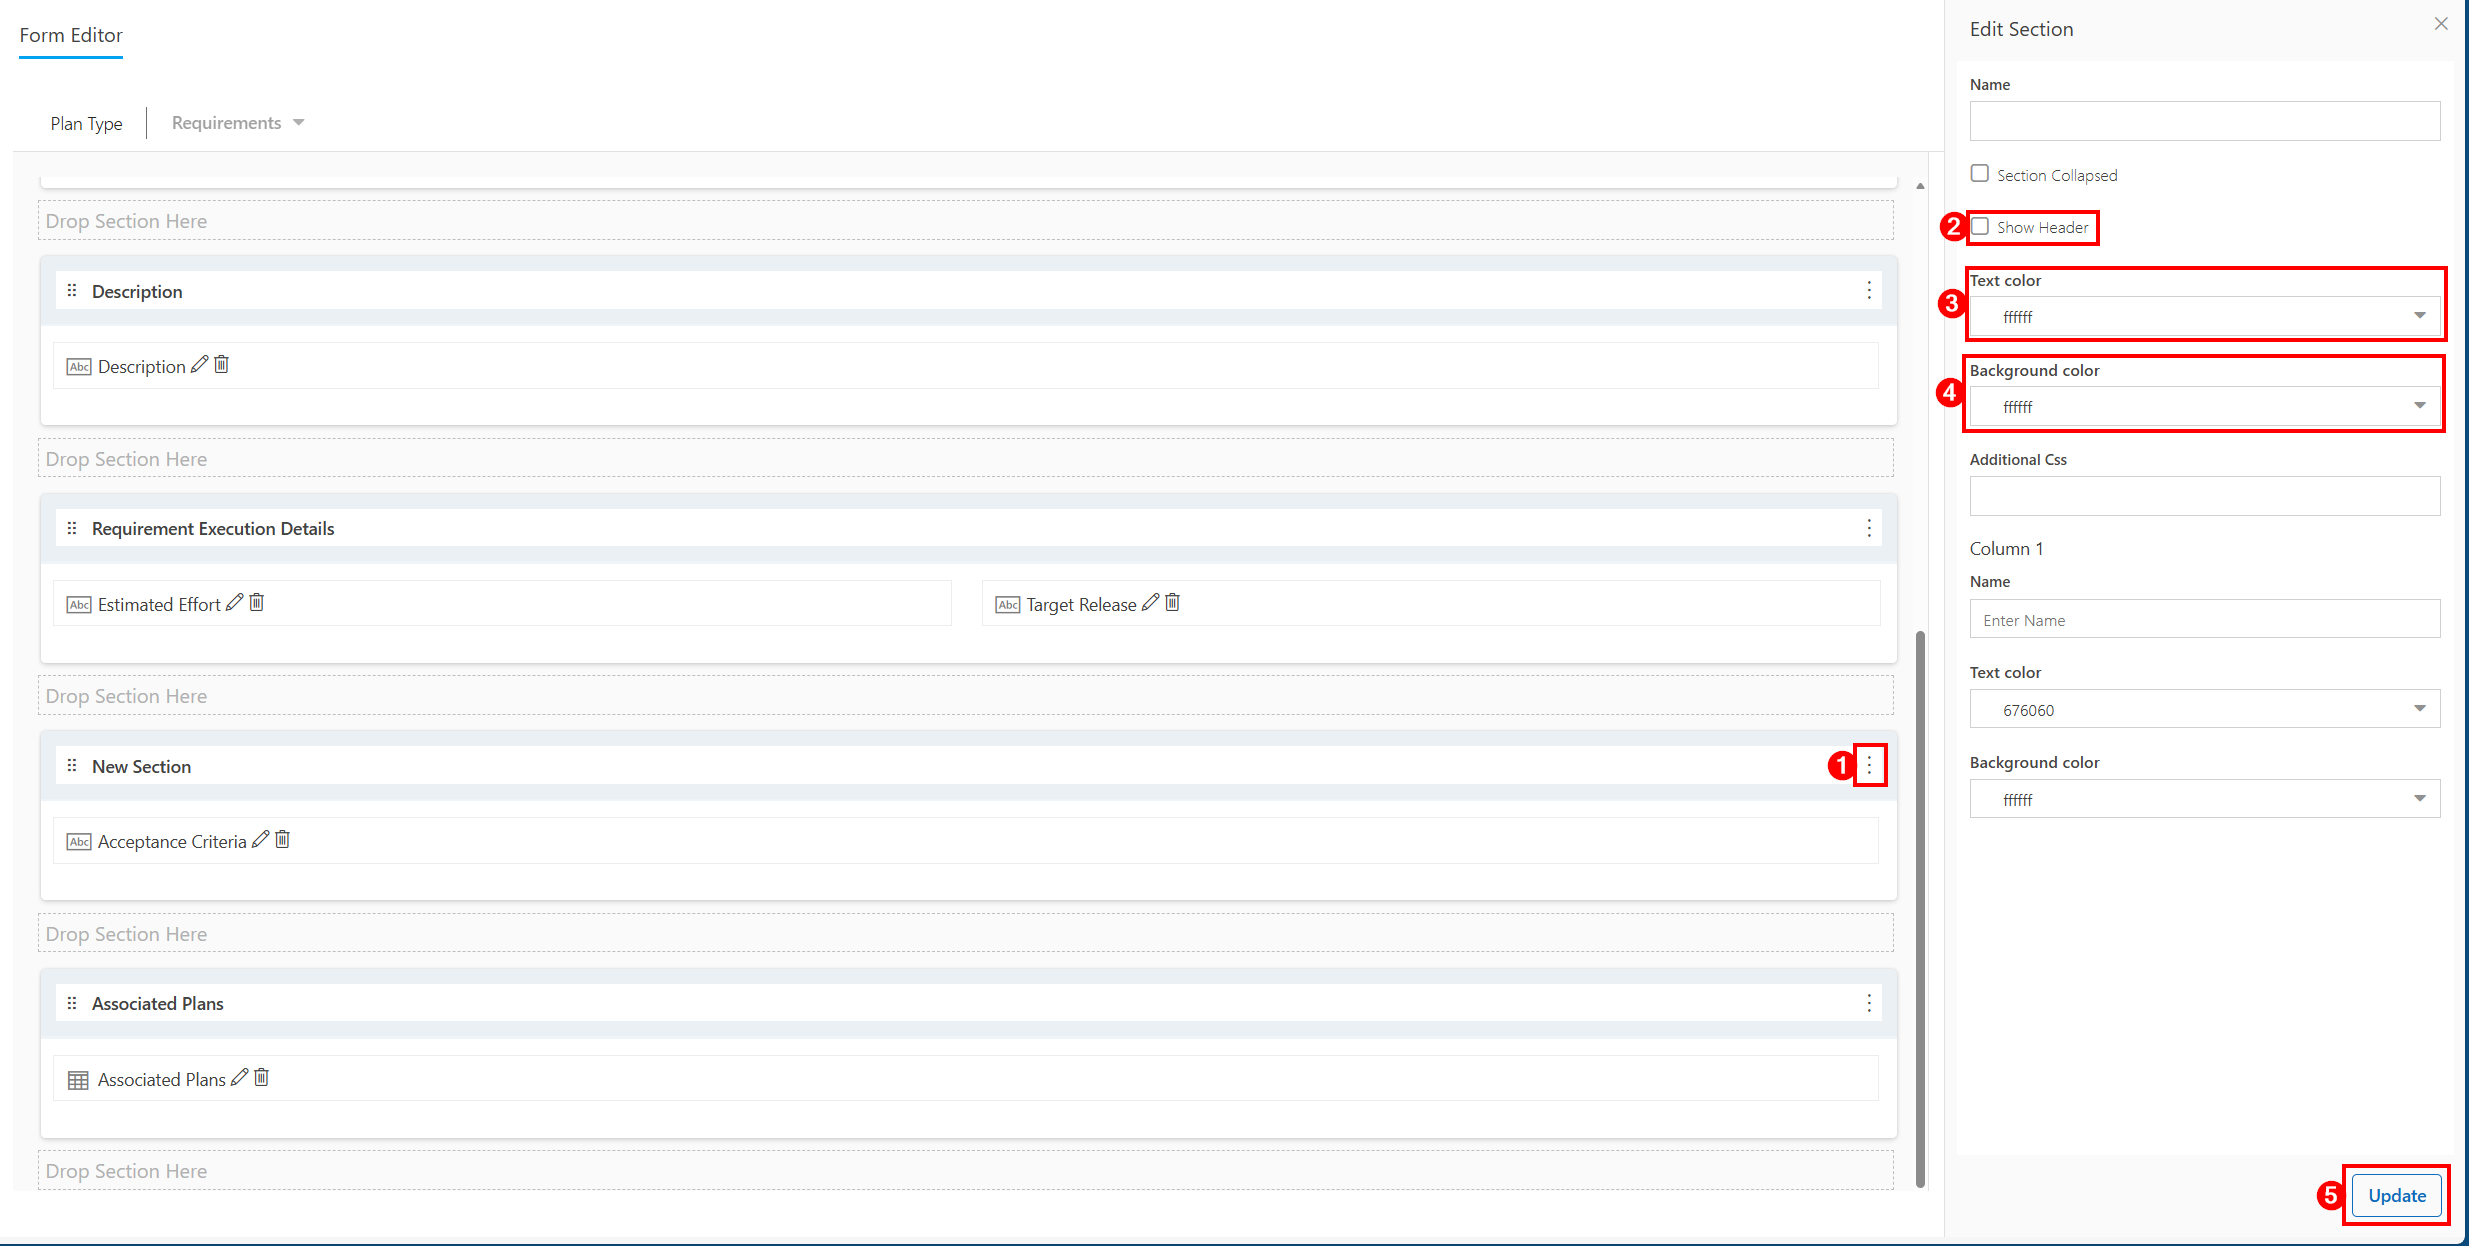2469x1246 pixels.
Task: Click Drop Section Here zone below Acceptance Criteria
Action: pos(966,933)
